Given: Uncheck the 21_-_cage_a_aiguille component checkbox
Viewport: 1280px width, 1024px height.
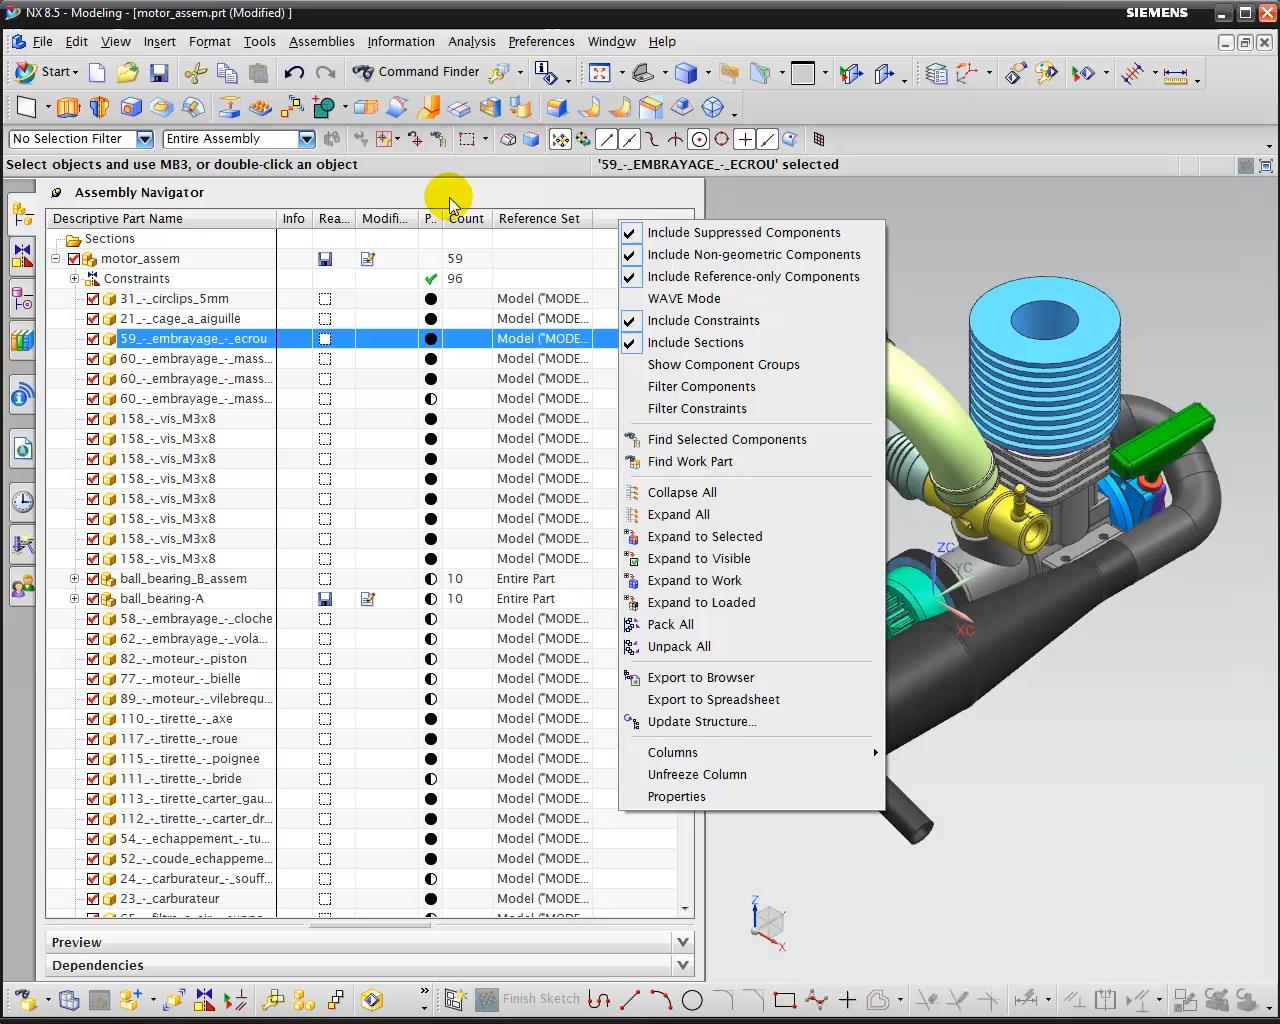Looking at the screenshot, I should tap(93, 319).
